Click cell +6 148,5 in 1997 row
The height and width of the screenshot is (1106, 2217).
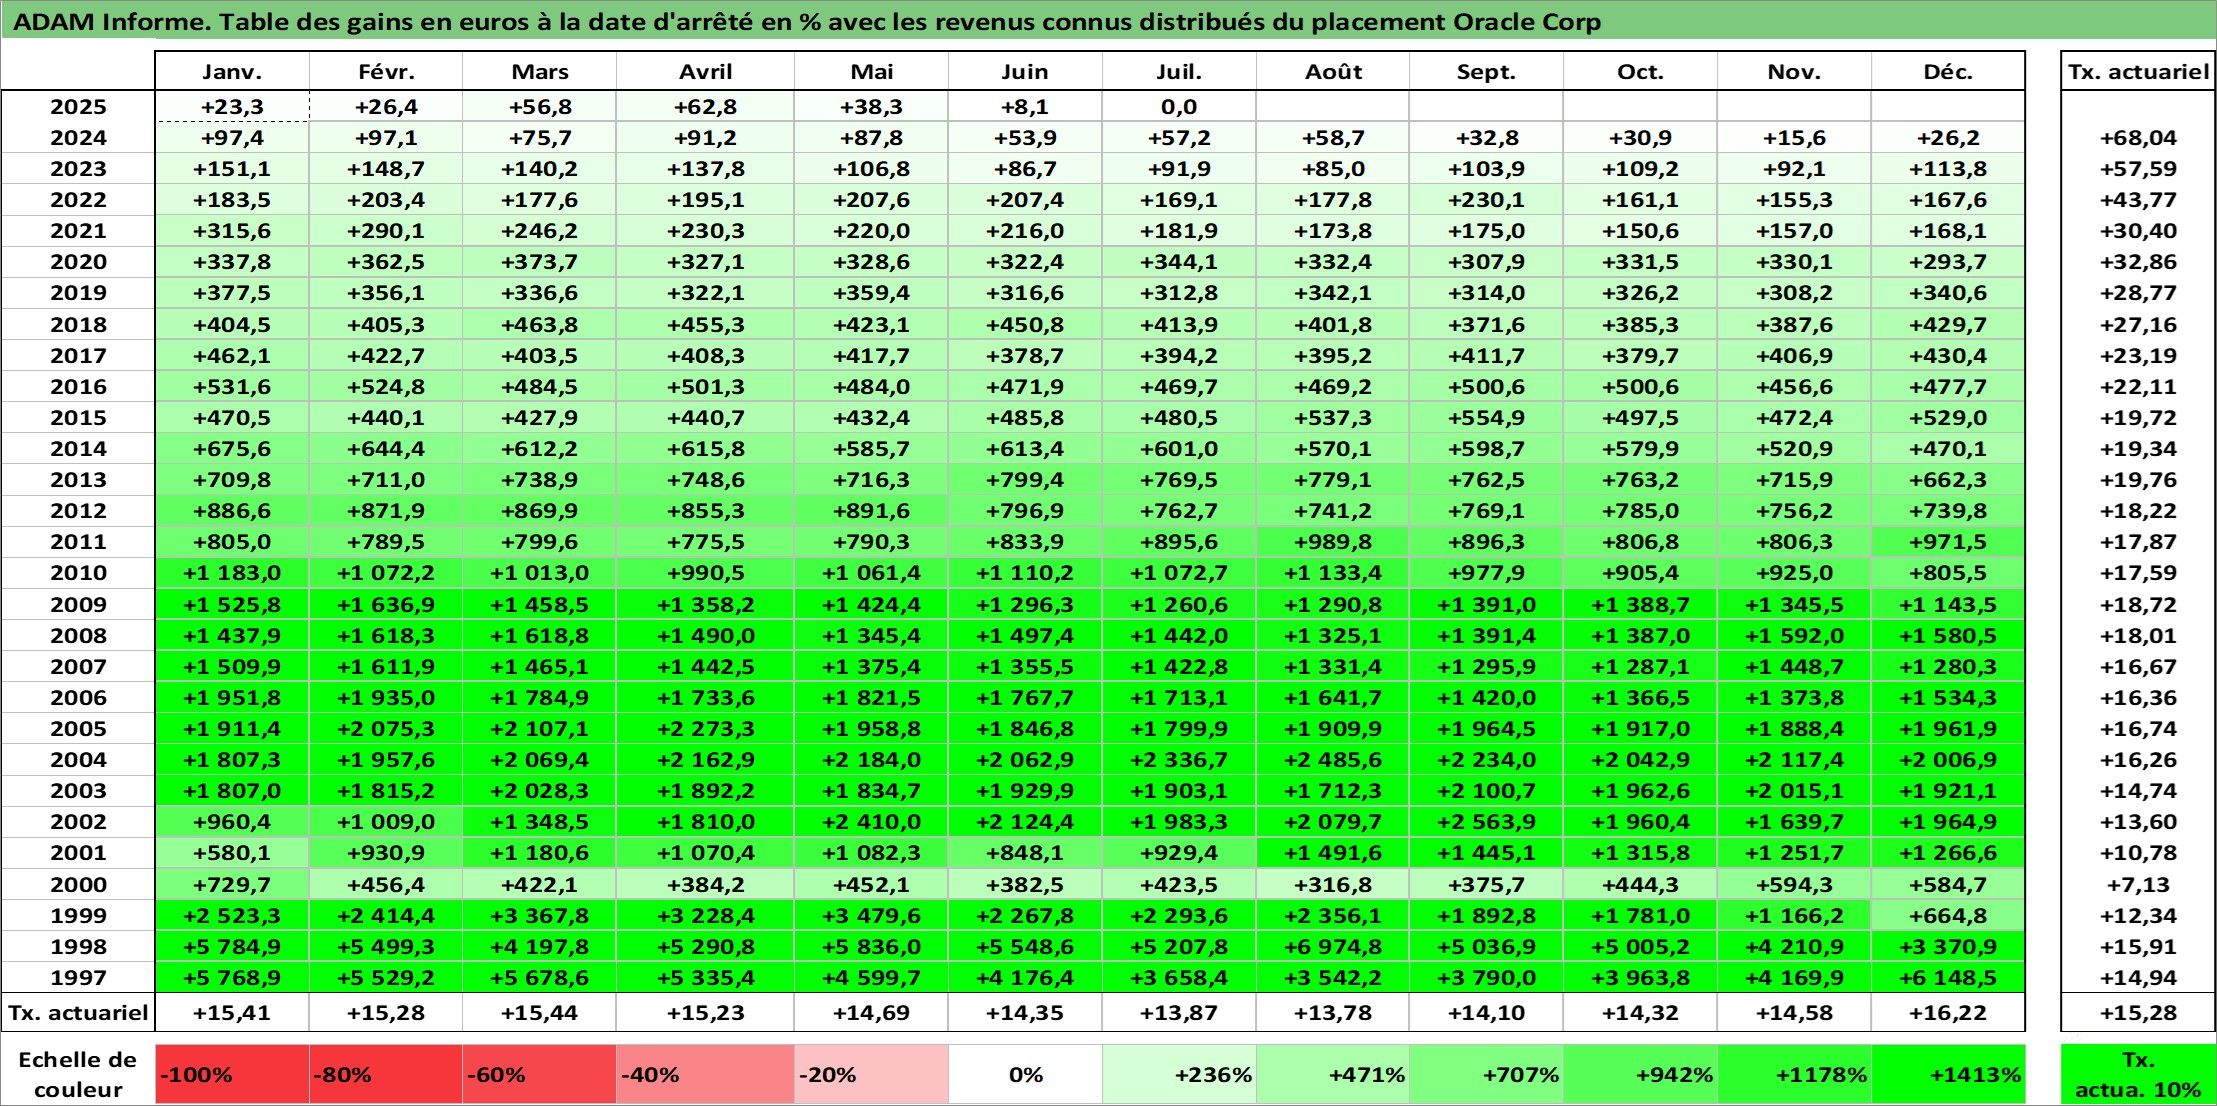[1948, 977]
